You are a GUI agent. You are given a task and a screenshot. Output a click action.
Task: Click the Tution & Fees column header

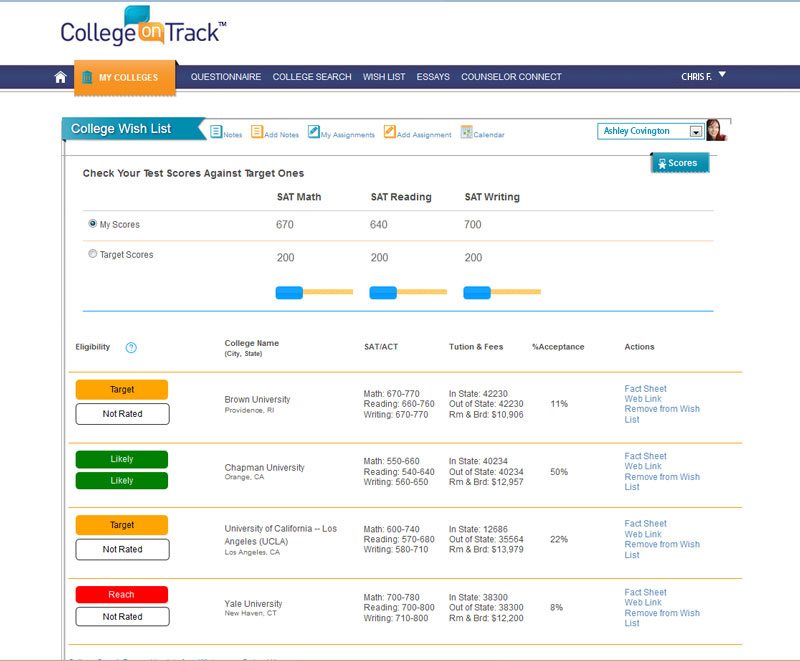click(476, 347)
